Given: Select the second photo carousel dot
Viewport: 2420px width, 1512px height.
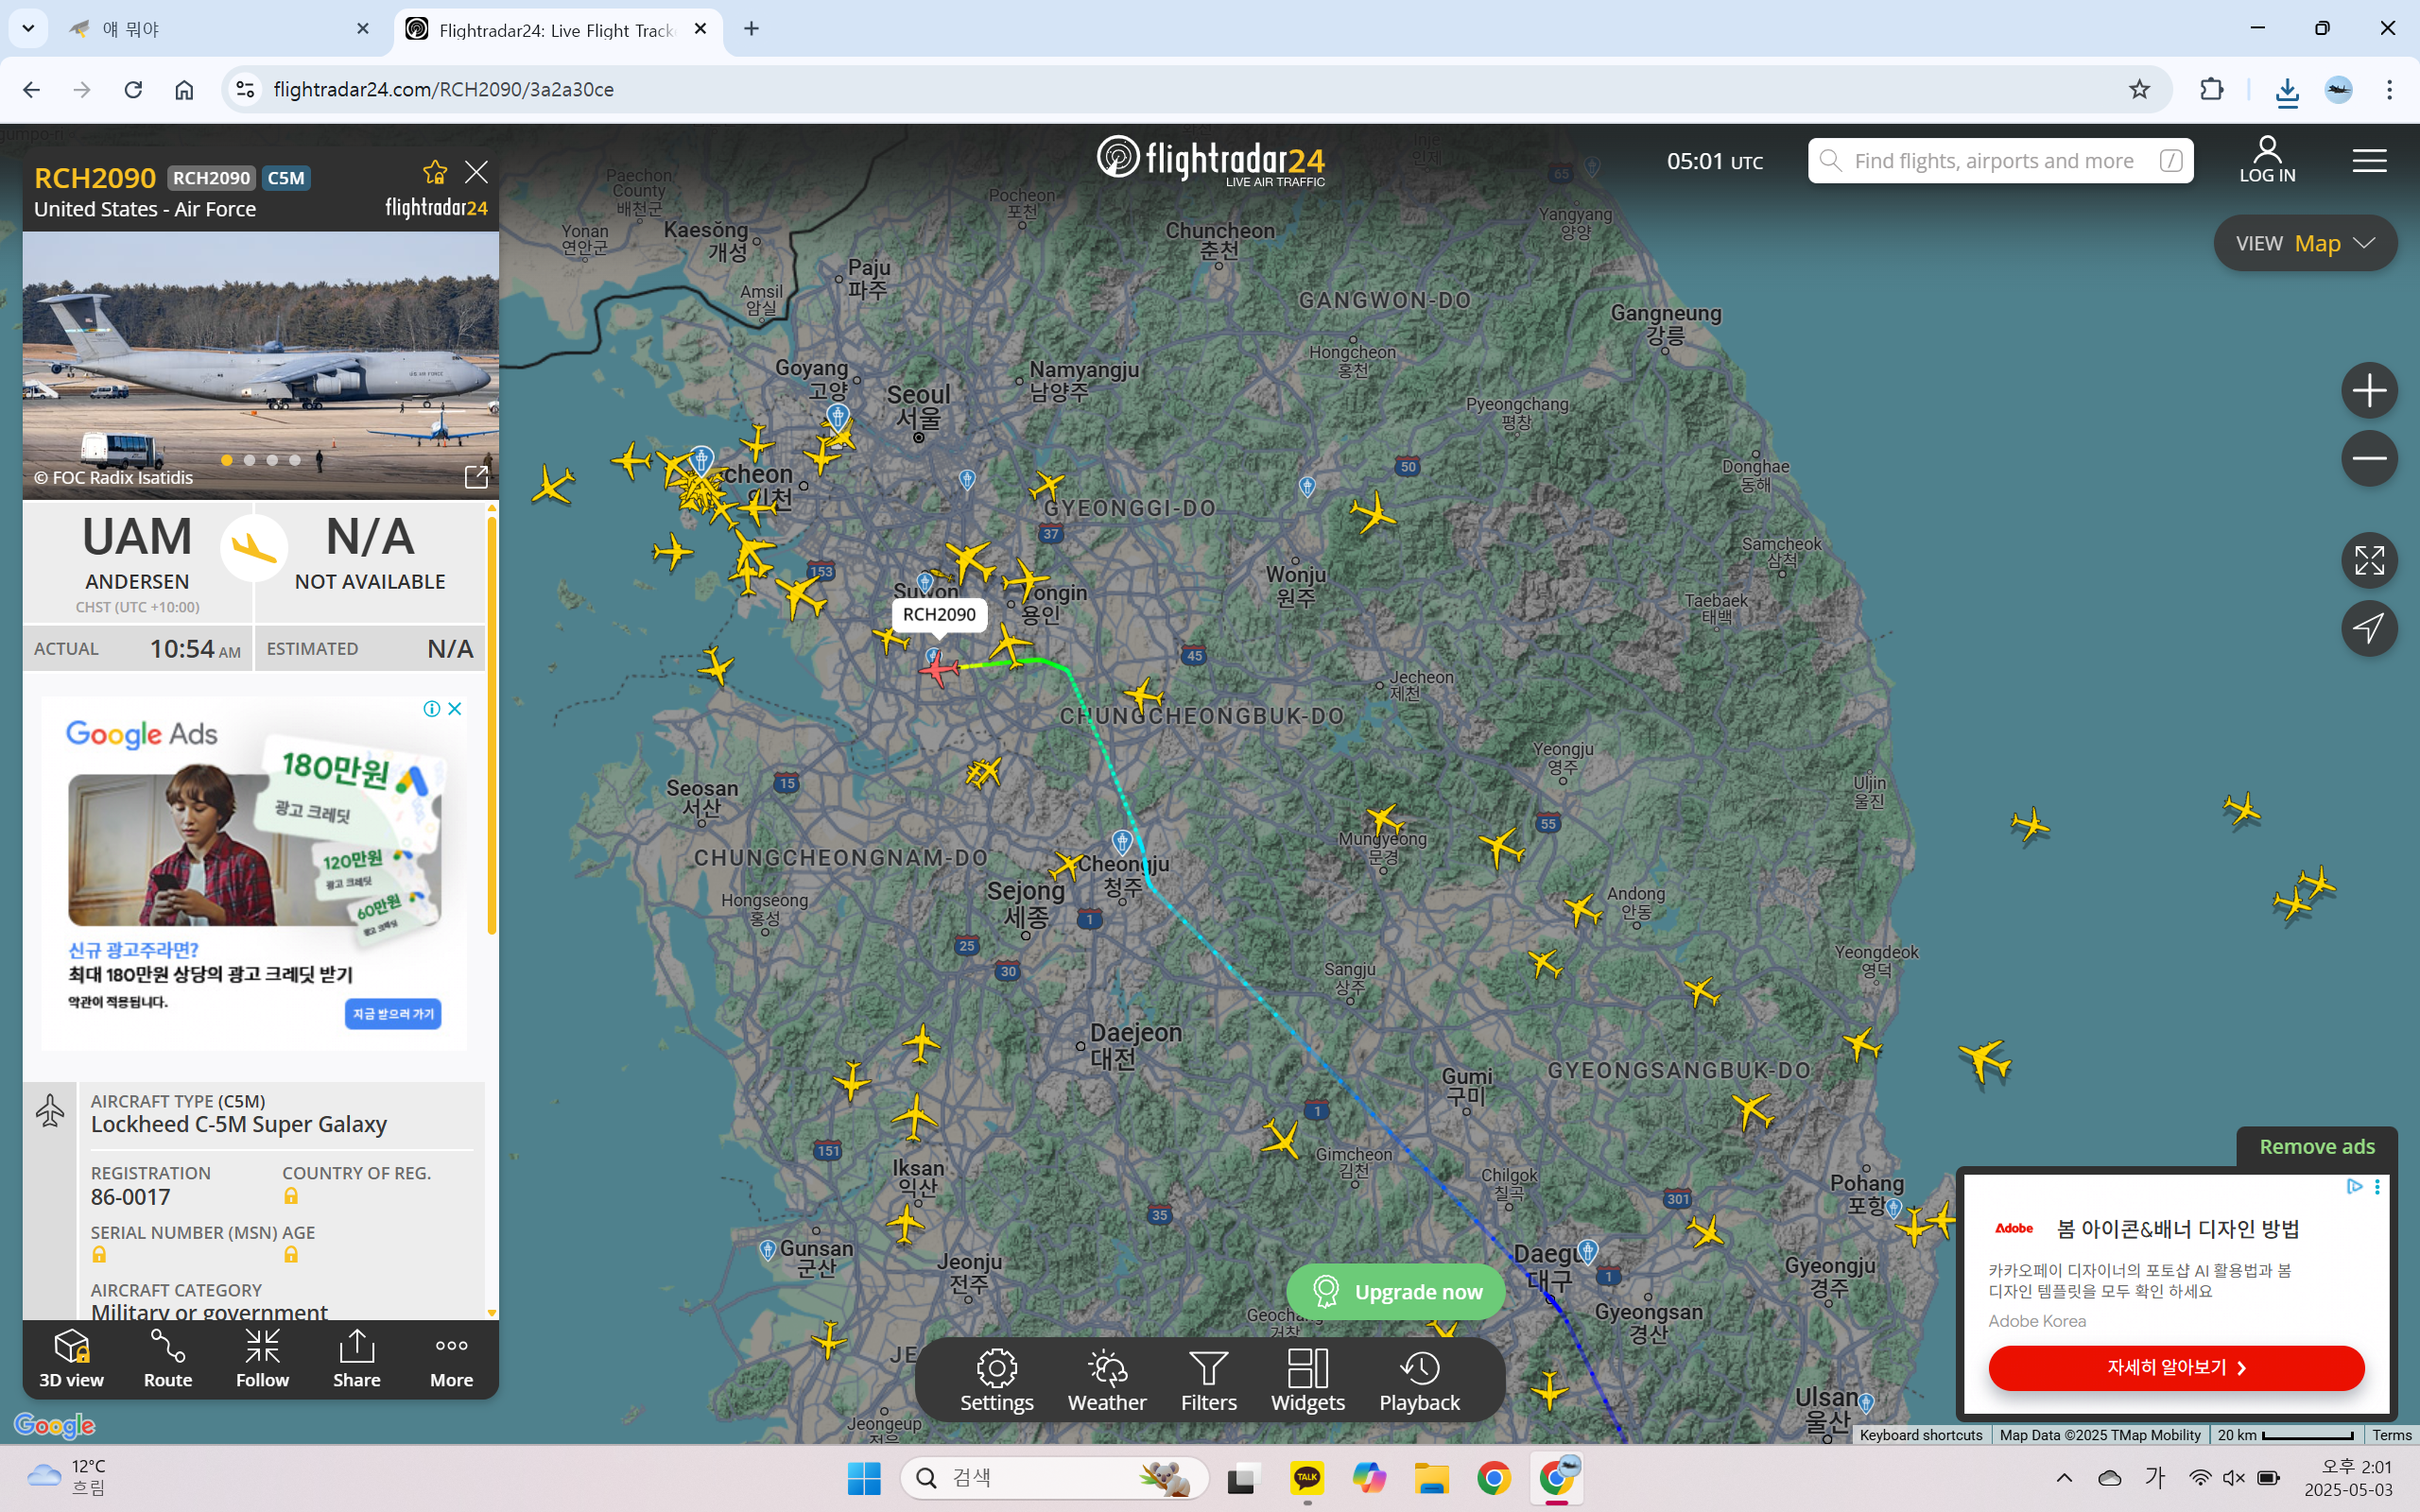Looking at the screenshot, I should coord(249,460).
